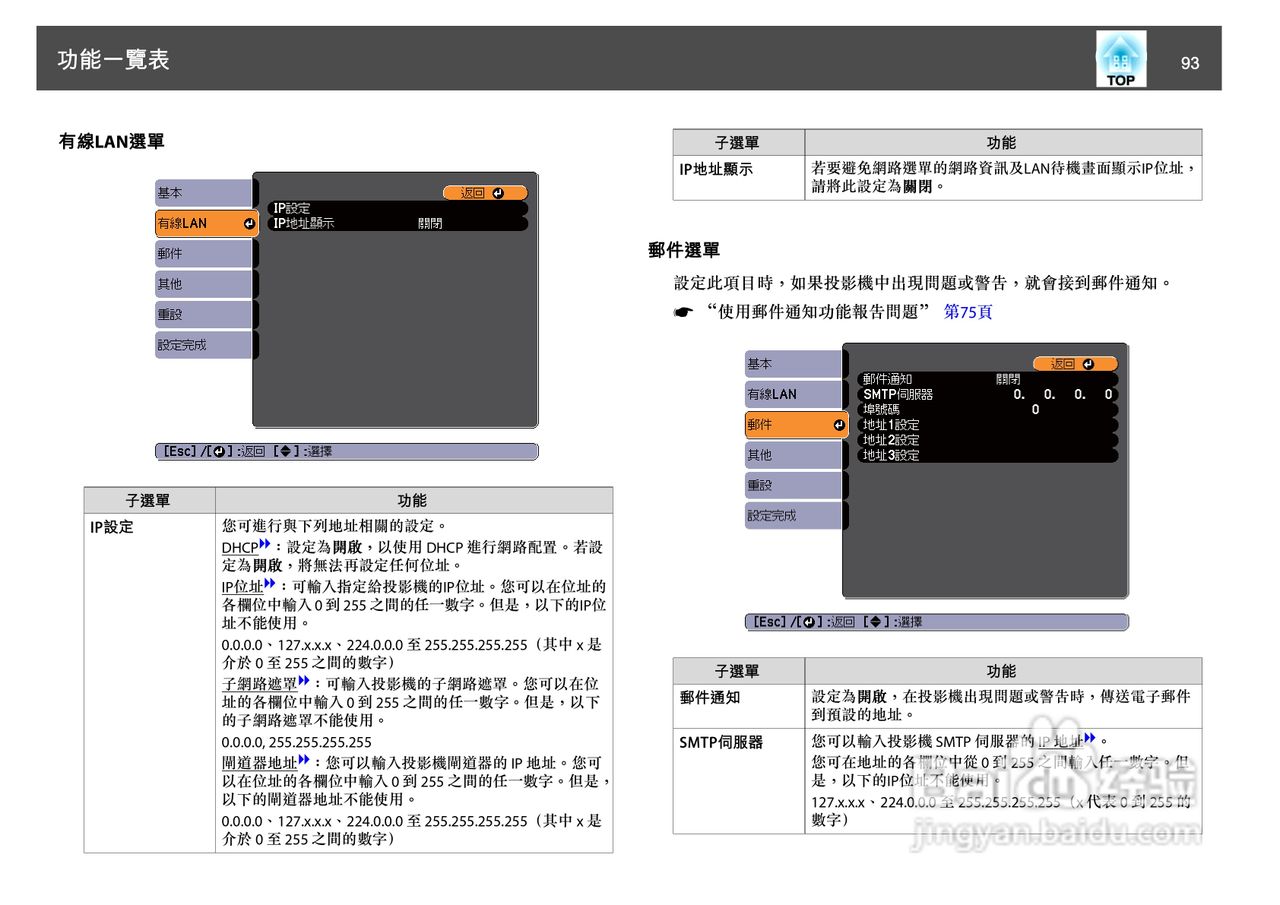
Task: Click the glossary arrow icon after 閘道器地址
Action: [304, 761]
